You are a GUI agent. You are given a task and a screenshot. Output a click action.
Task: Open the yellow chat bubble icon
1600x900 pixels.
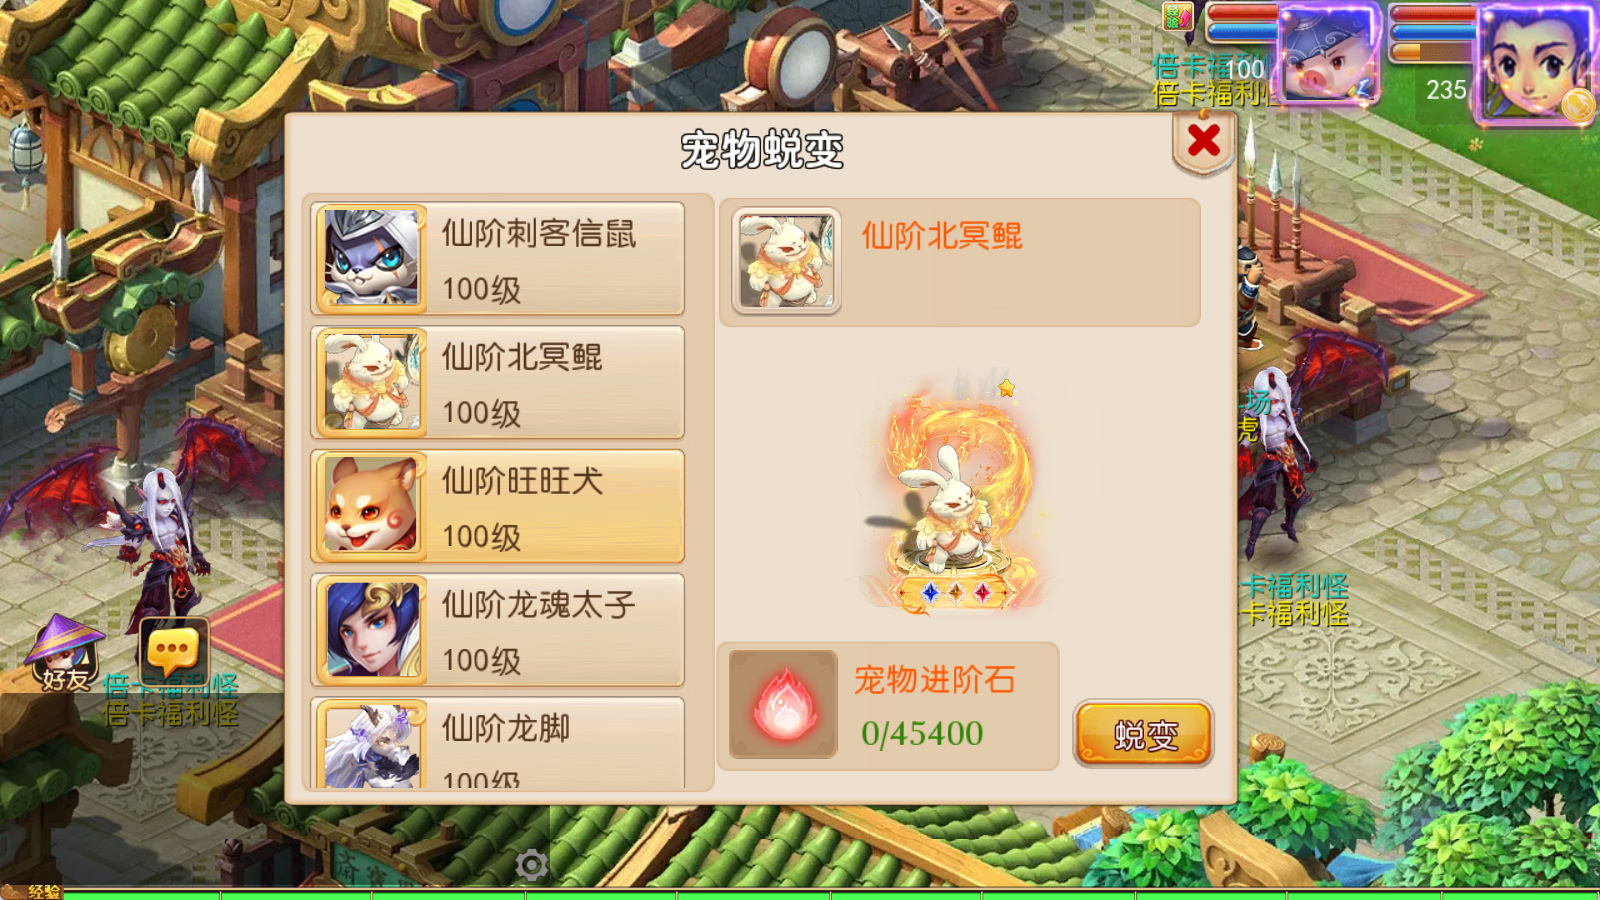click(173, 653)
